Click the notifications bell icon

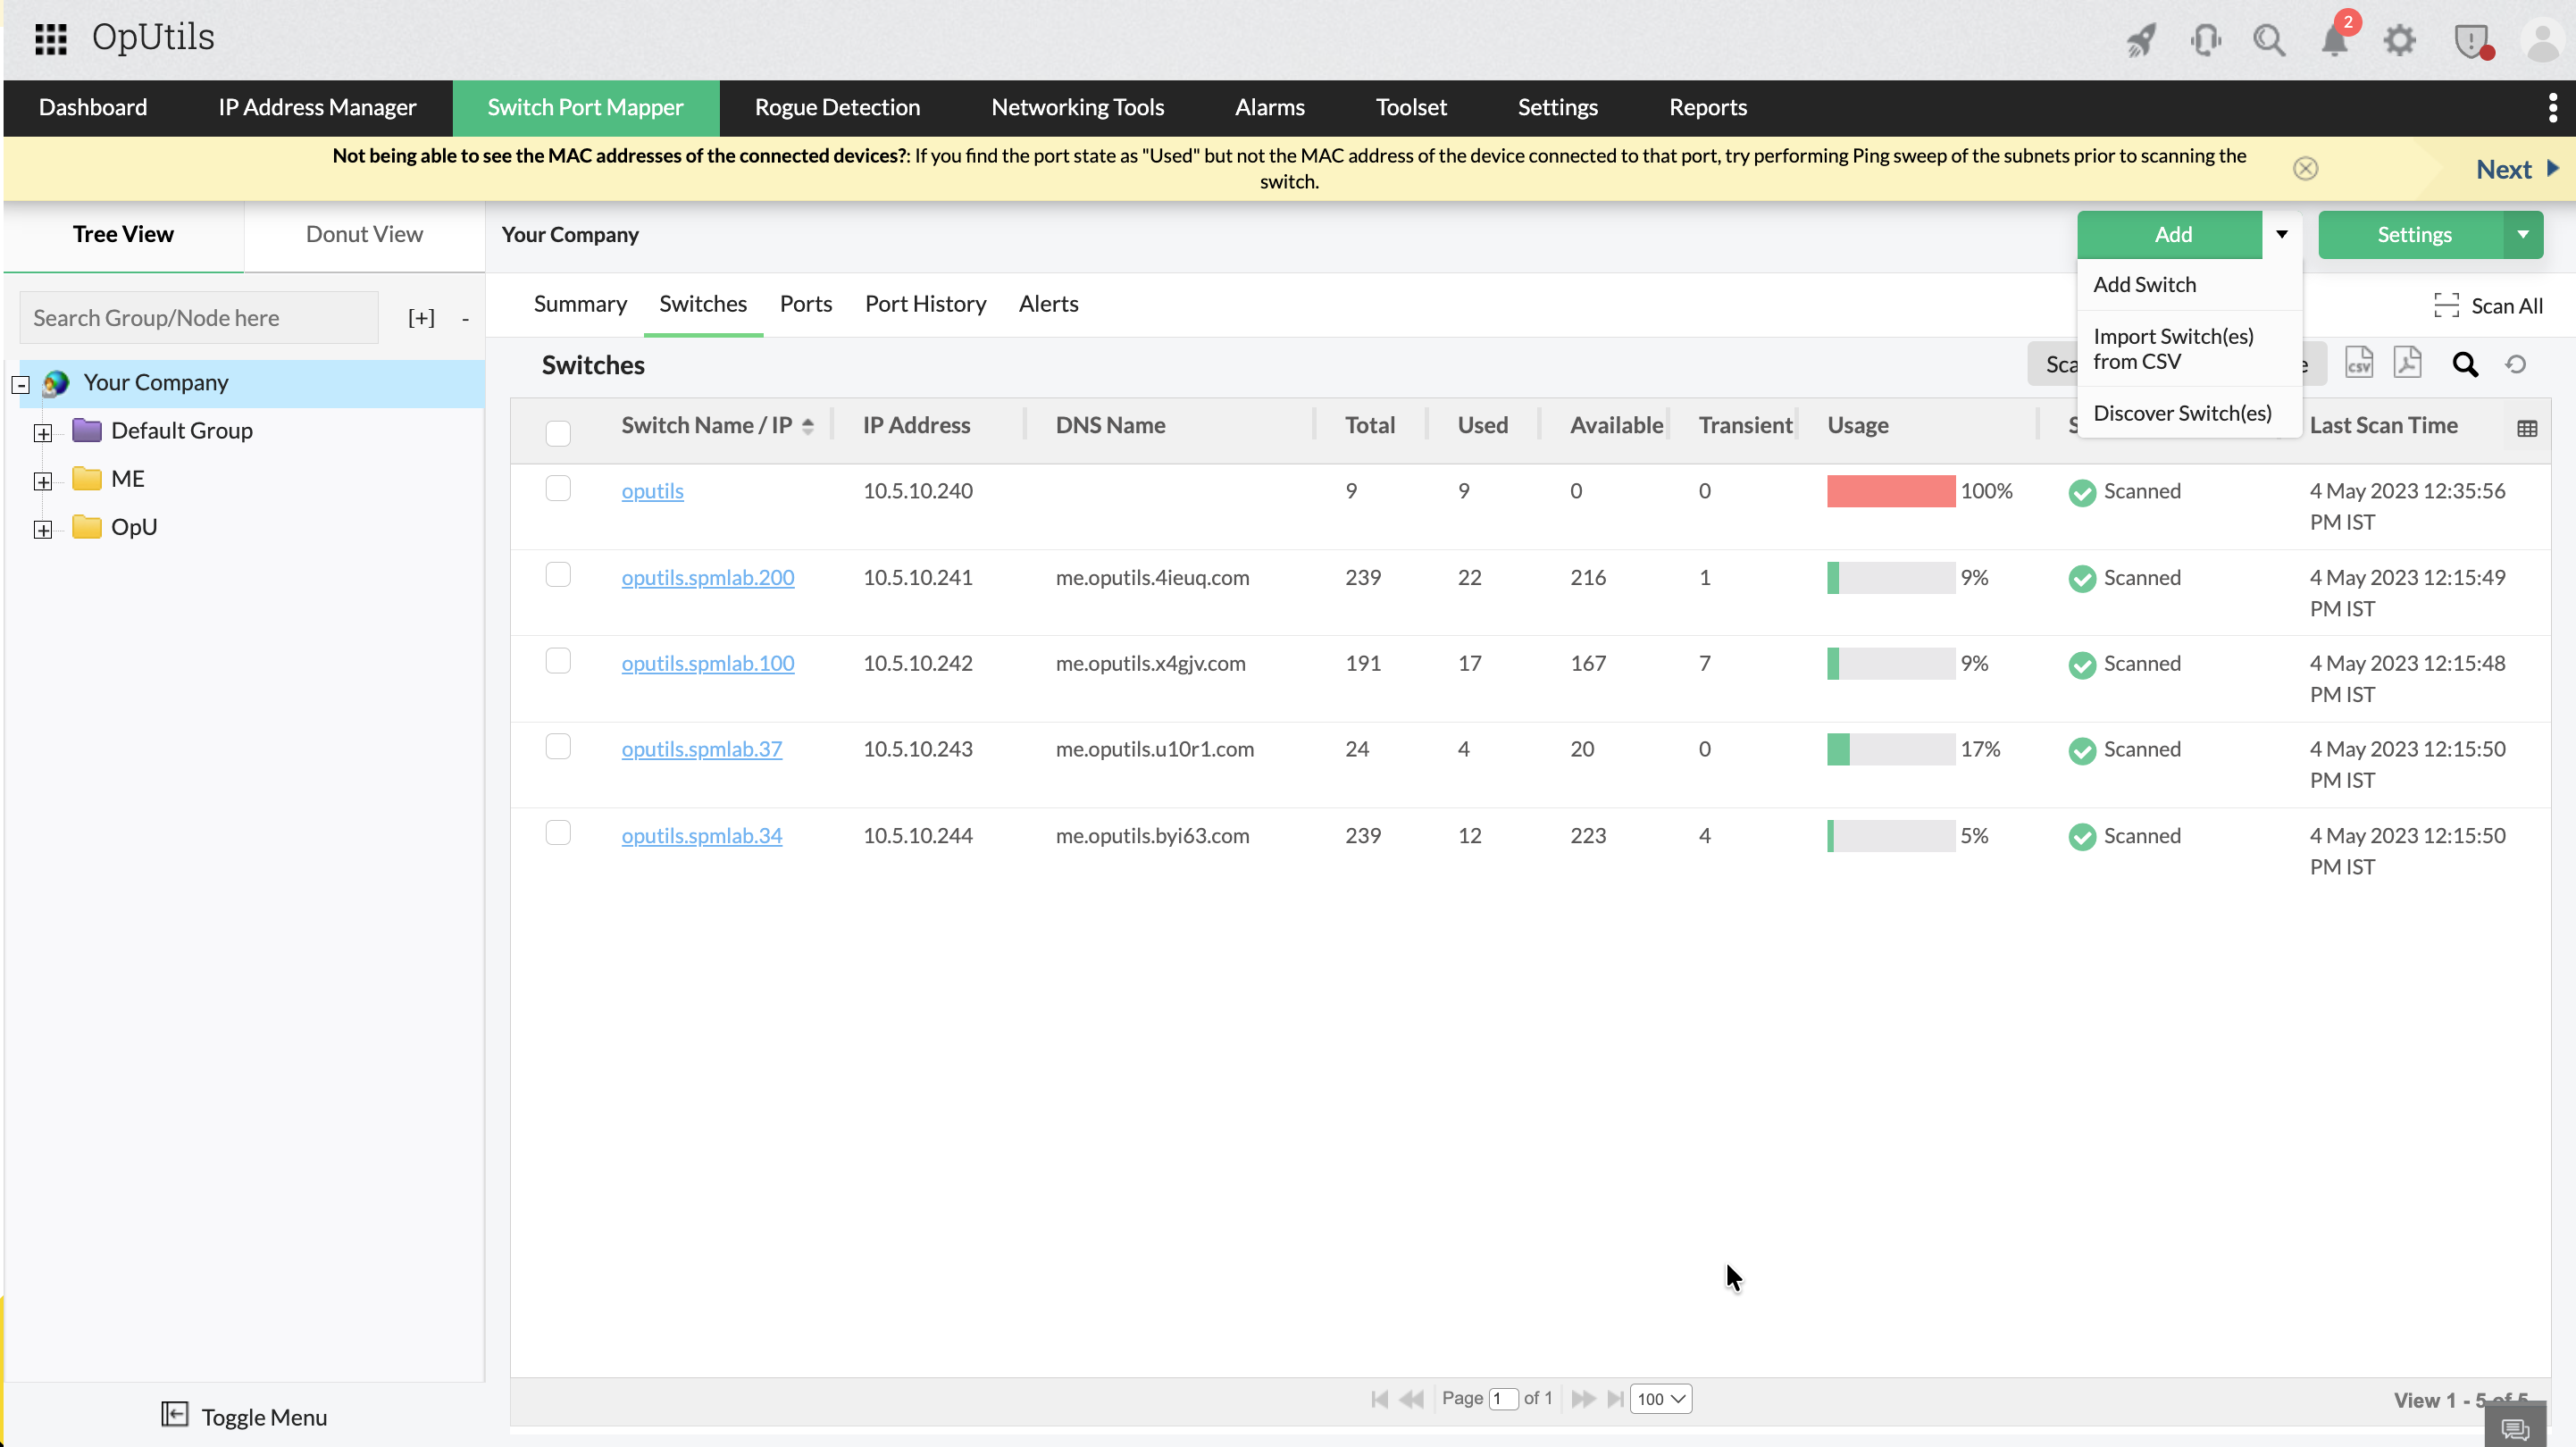tap(2333, 41)
